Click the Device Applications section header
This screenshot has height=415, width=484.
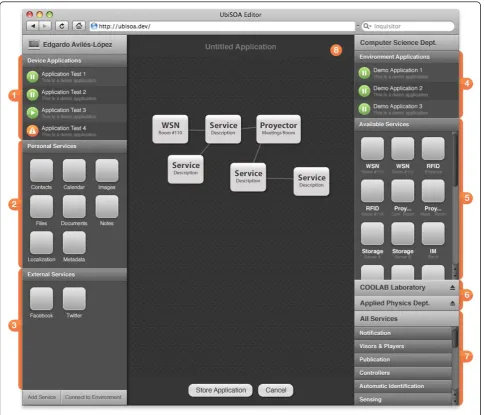tap(74, 61)
